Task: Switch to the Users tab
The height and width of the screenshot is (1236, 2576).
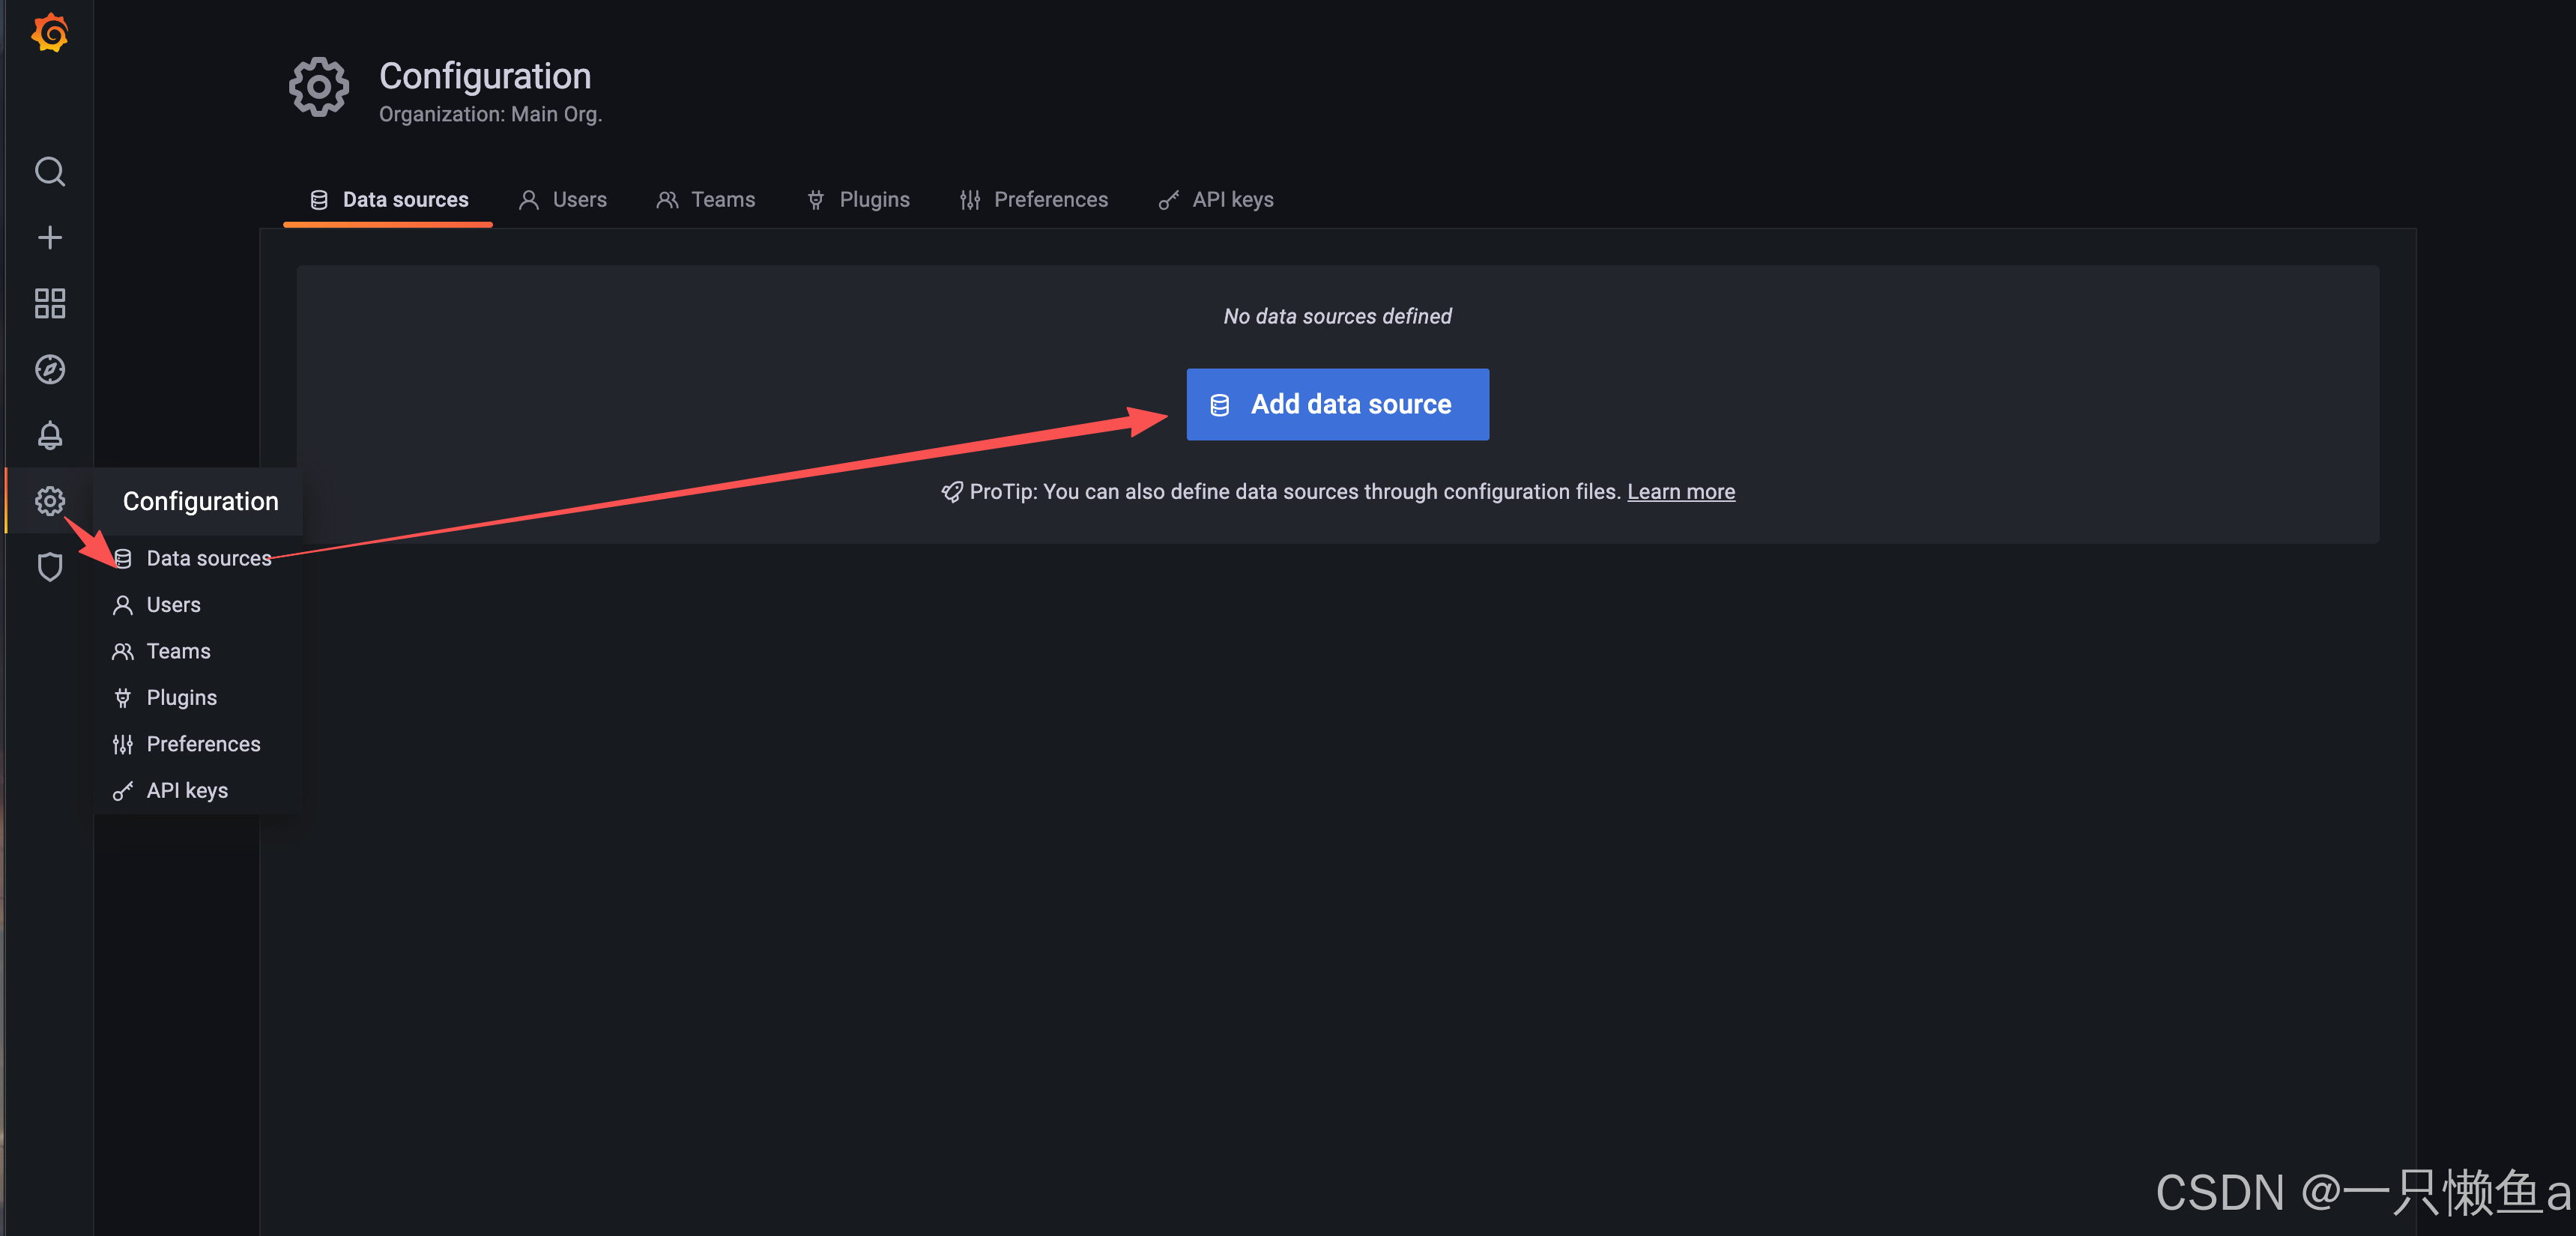Action: tap(563, 200)
